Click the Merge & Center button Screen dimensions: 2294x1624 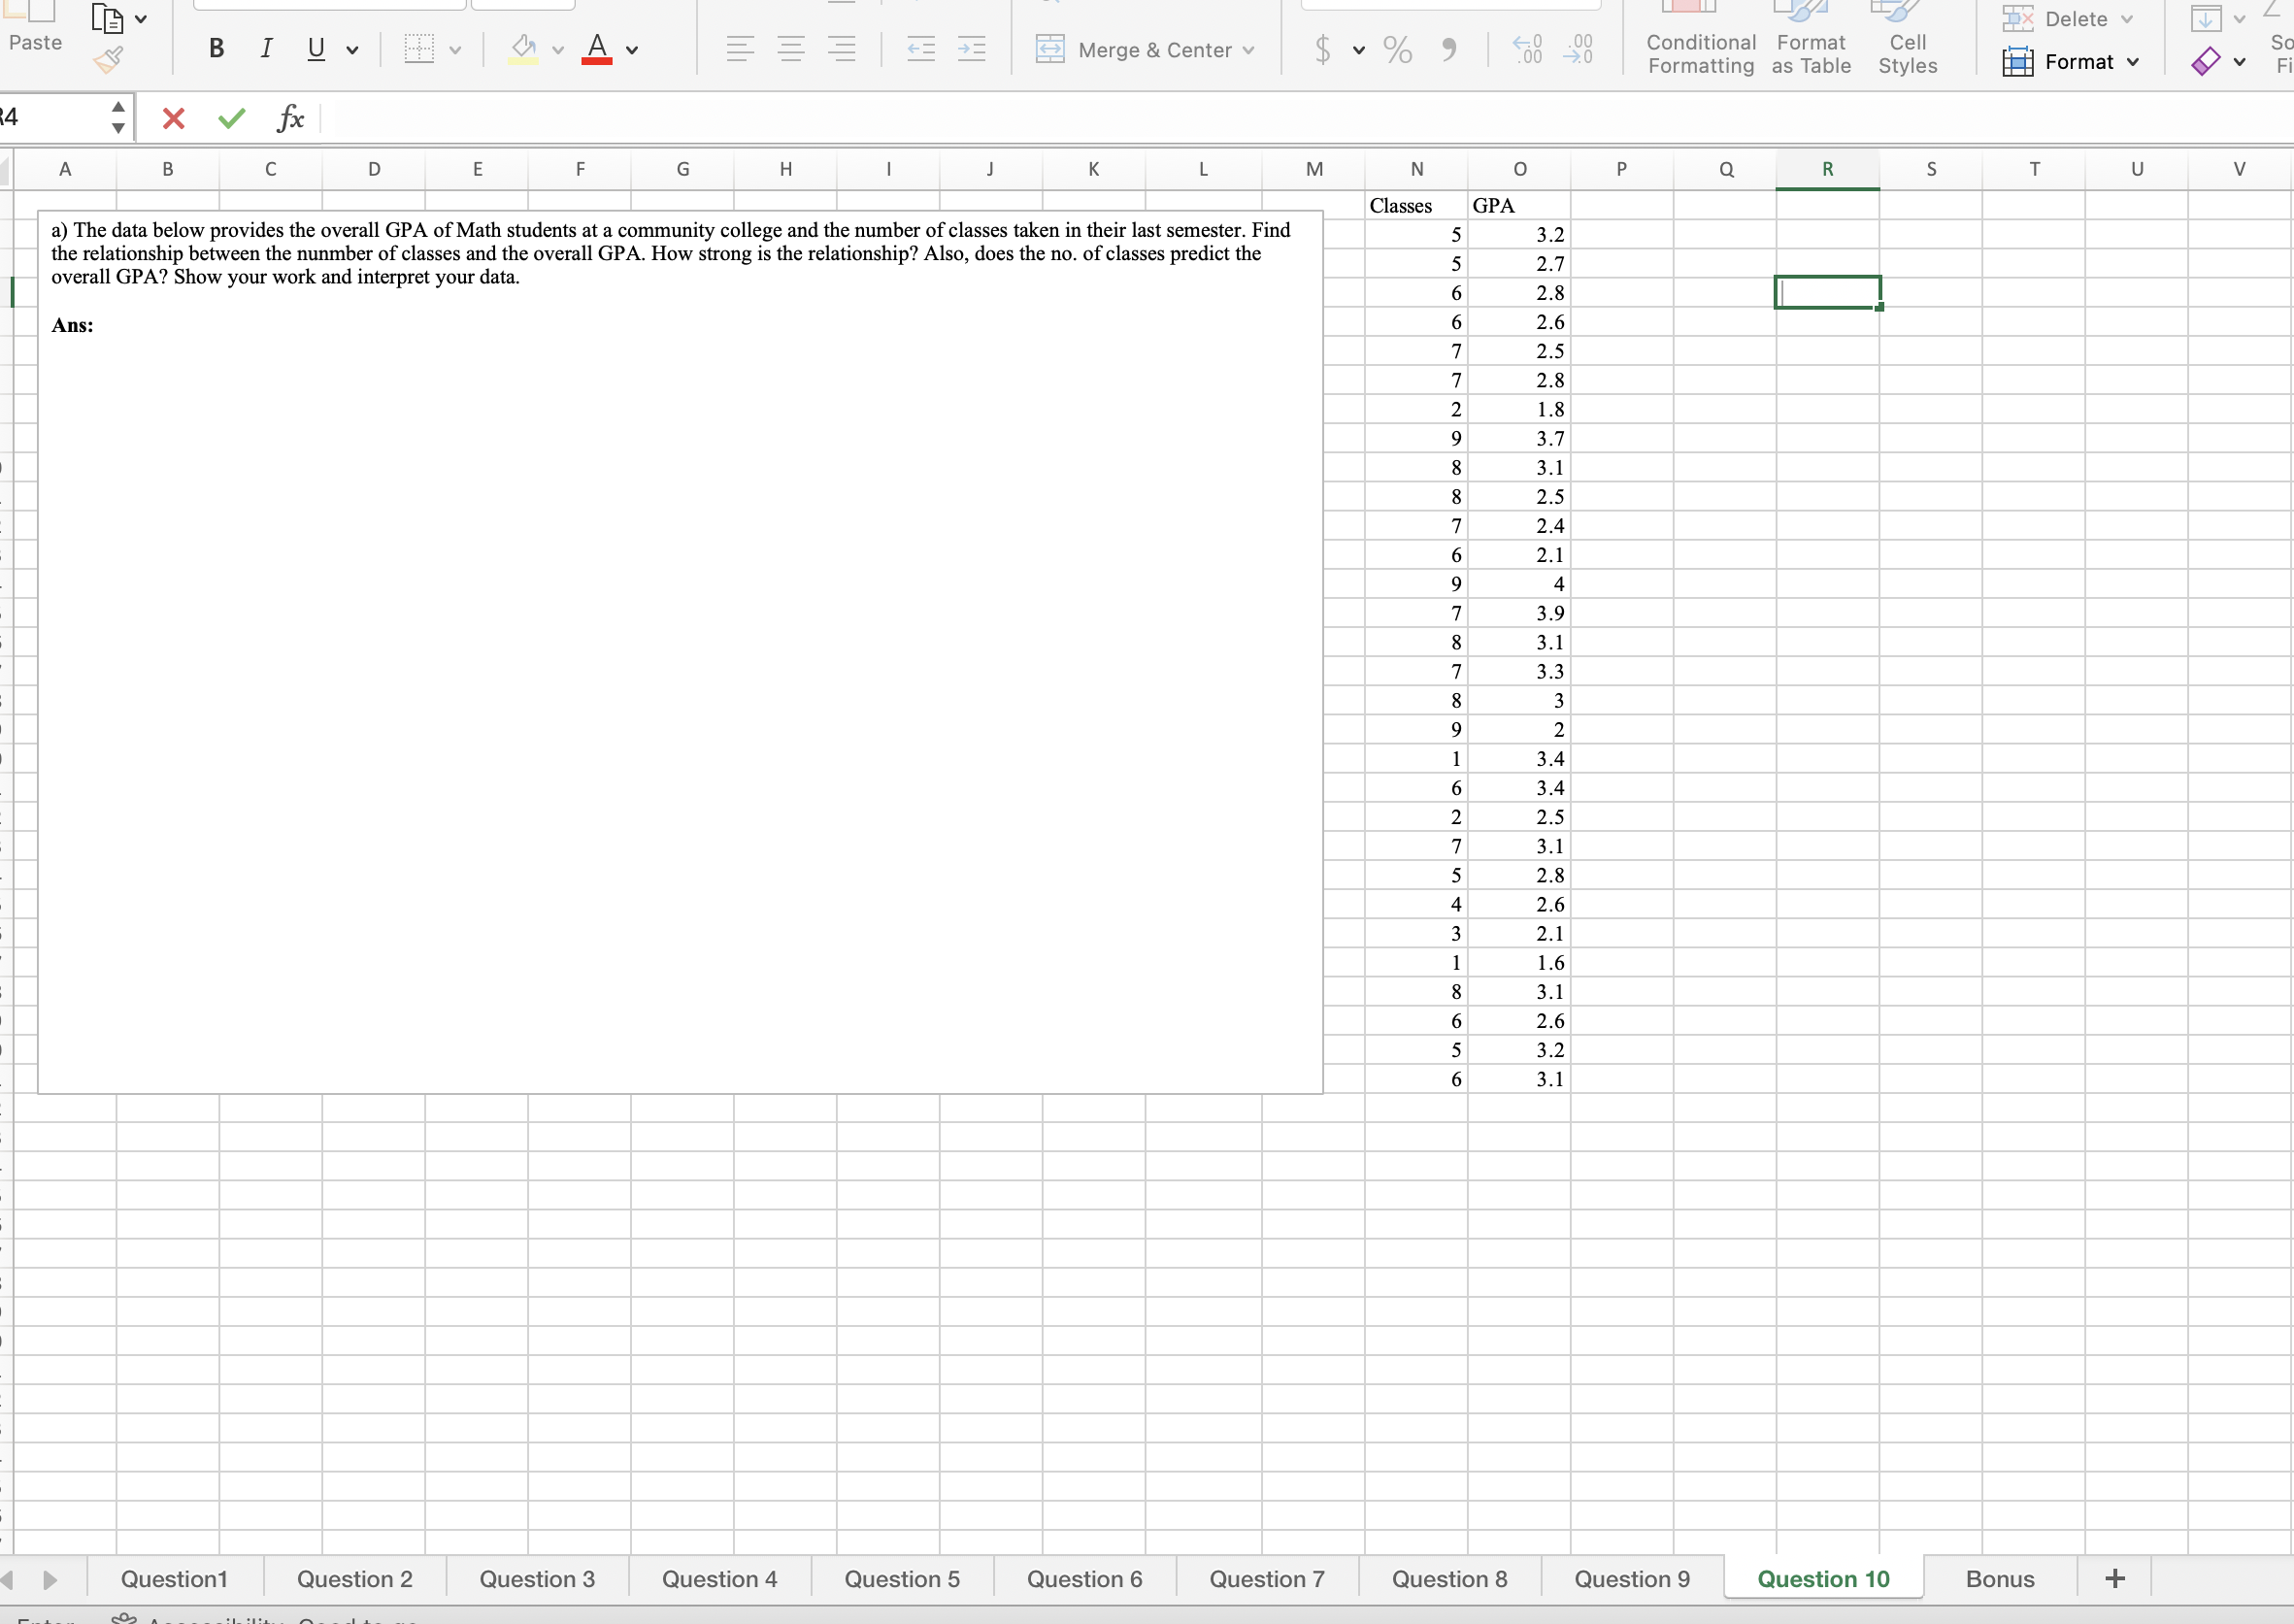(1146, 49)
